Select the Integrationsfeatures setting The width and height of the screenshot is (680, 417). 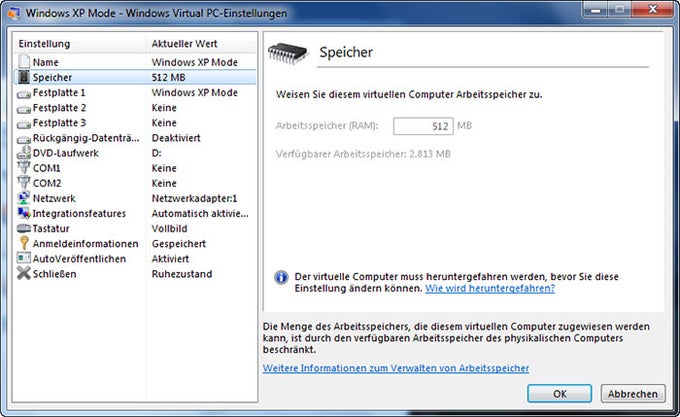coord(135,213)
